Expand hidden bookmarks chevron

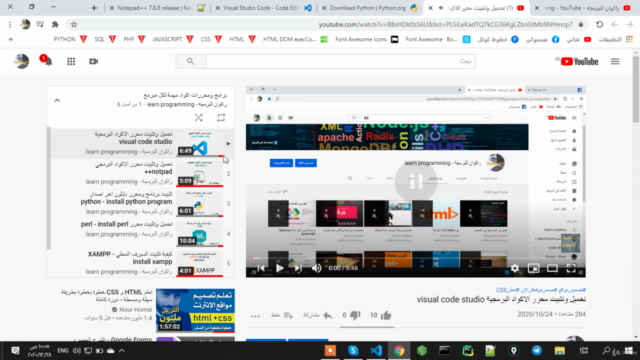pos(11,39)
